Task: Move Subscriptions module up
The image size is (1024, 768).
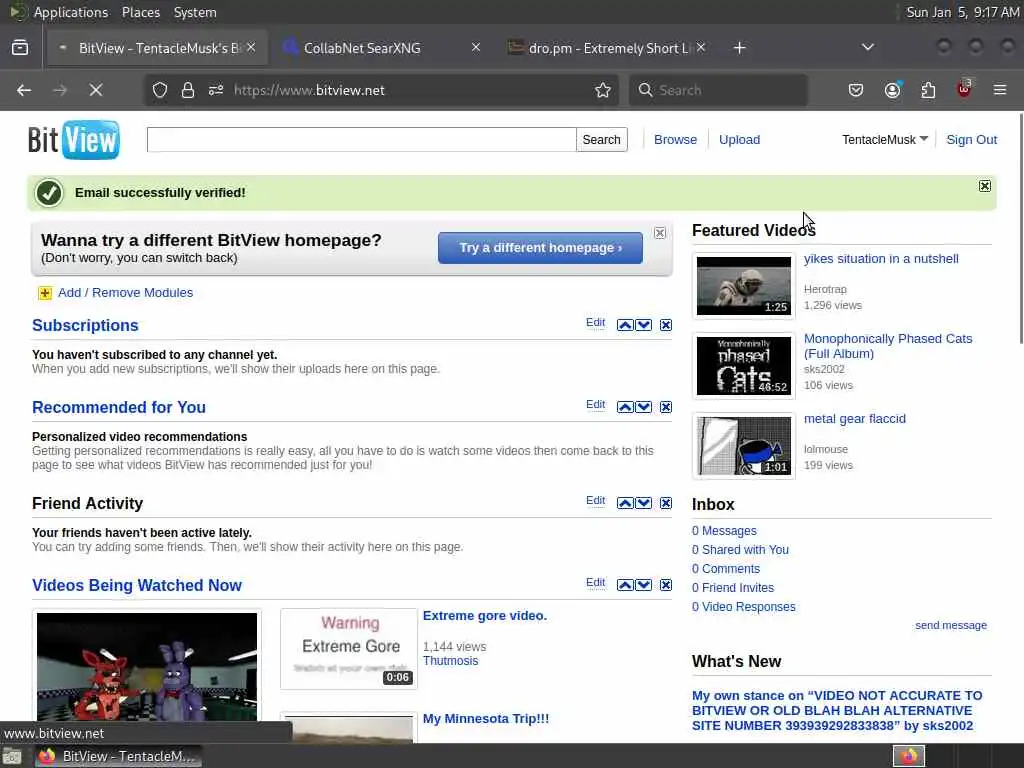Action: (x=625, y=325)
